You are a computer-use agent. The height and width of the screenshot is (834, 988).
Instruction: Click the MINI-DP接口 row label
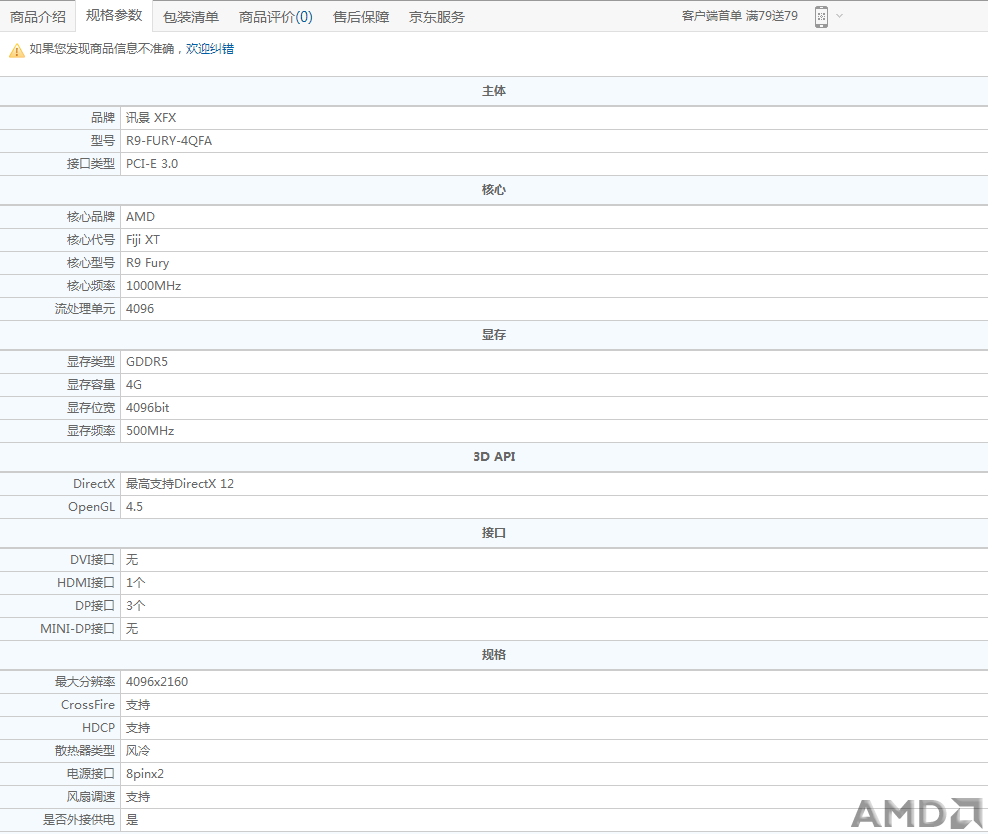click(x=78, y=629)
